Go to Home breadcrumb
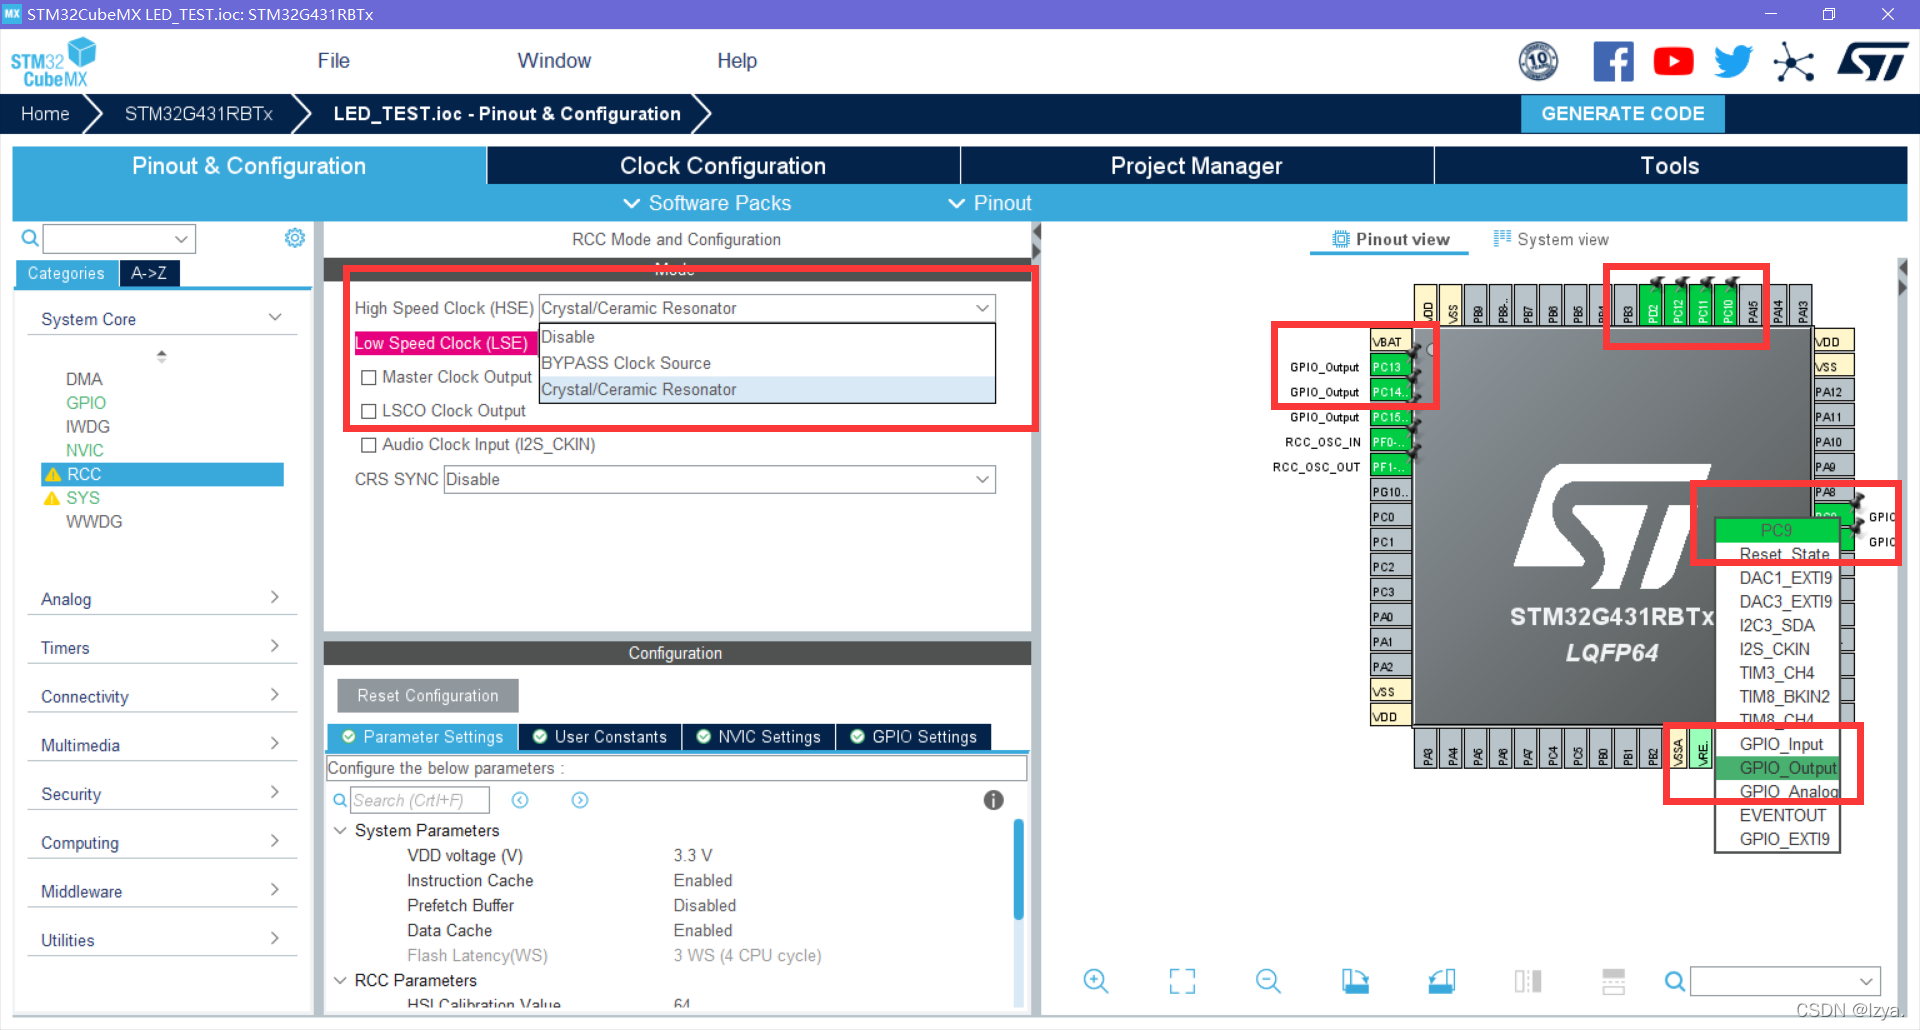Screen dimensions: 1920x1030 (x=45, y=114)
